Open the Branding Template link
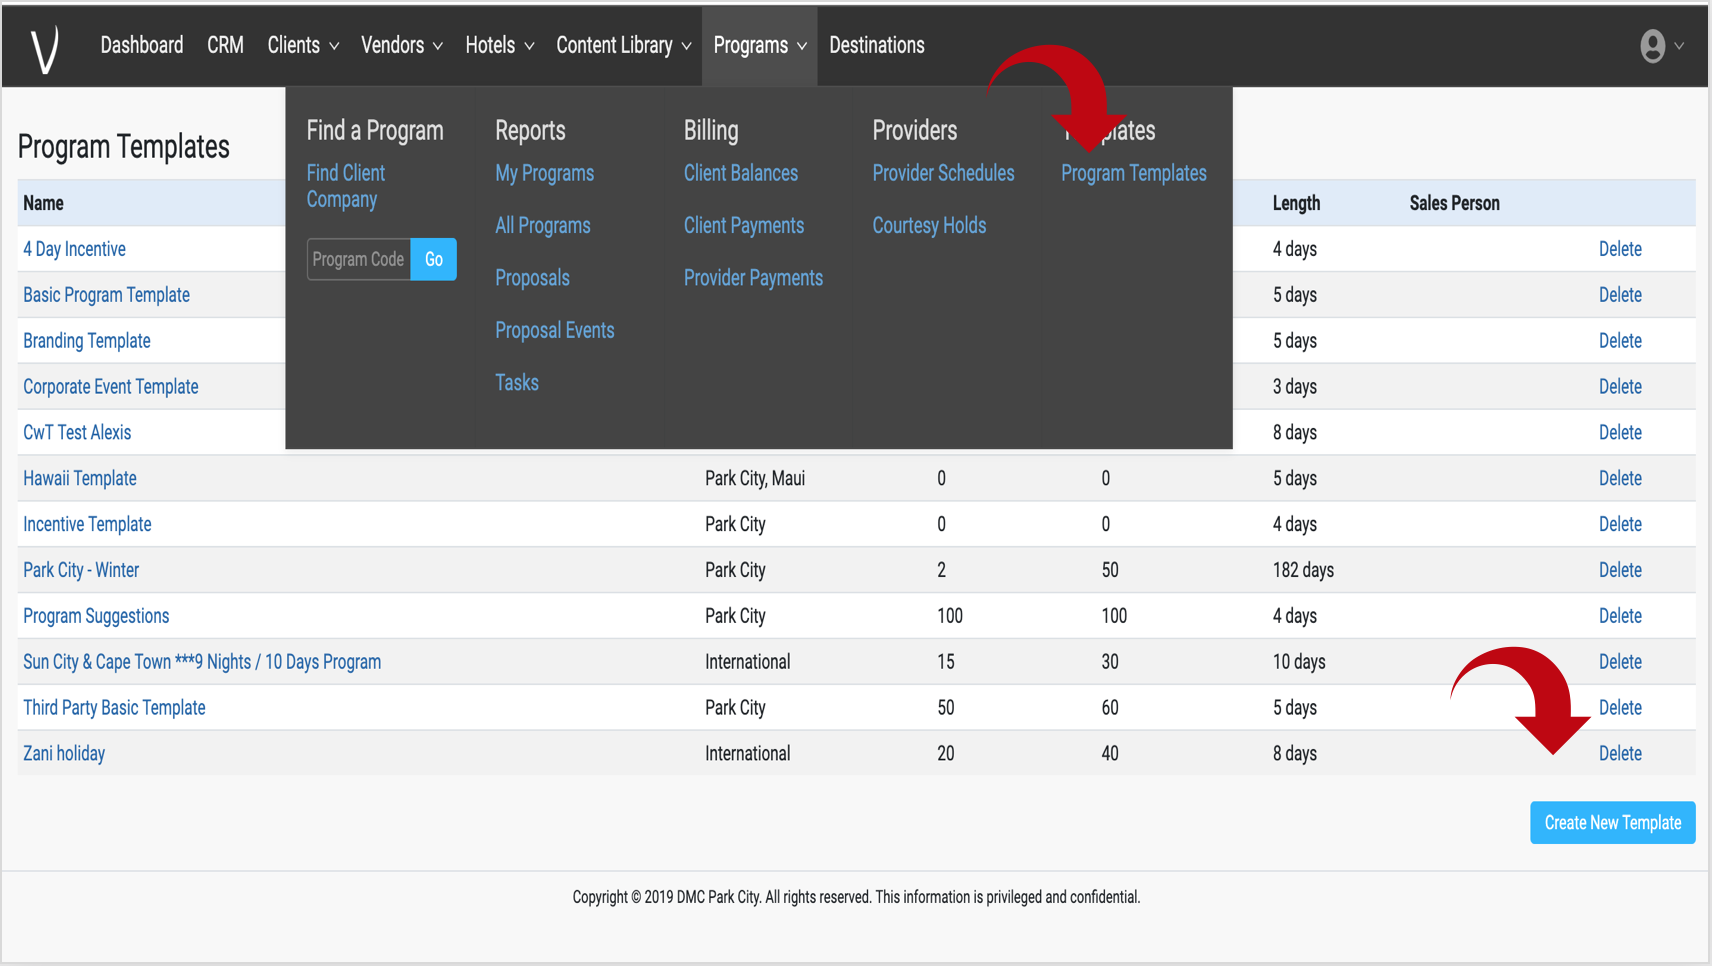This screenshot has width=1712, height=966. tap(87, 341)
